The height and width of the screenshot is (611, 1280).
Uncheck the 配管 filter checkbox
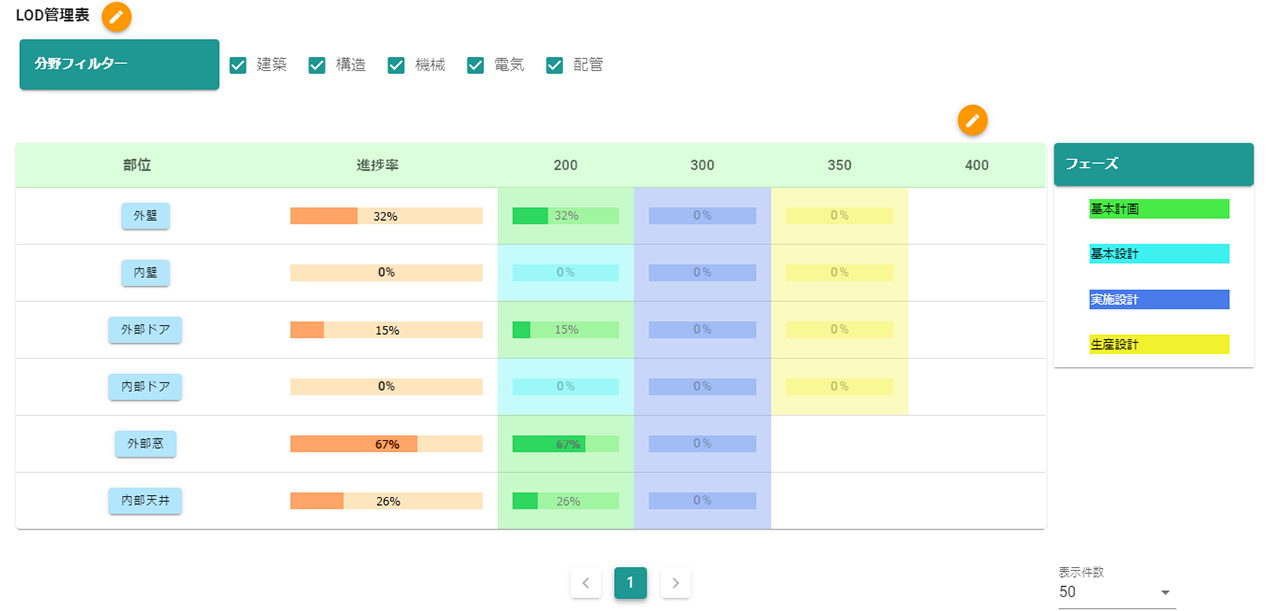coord(555,65)
